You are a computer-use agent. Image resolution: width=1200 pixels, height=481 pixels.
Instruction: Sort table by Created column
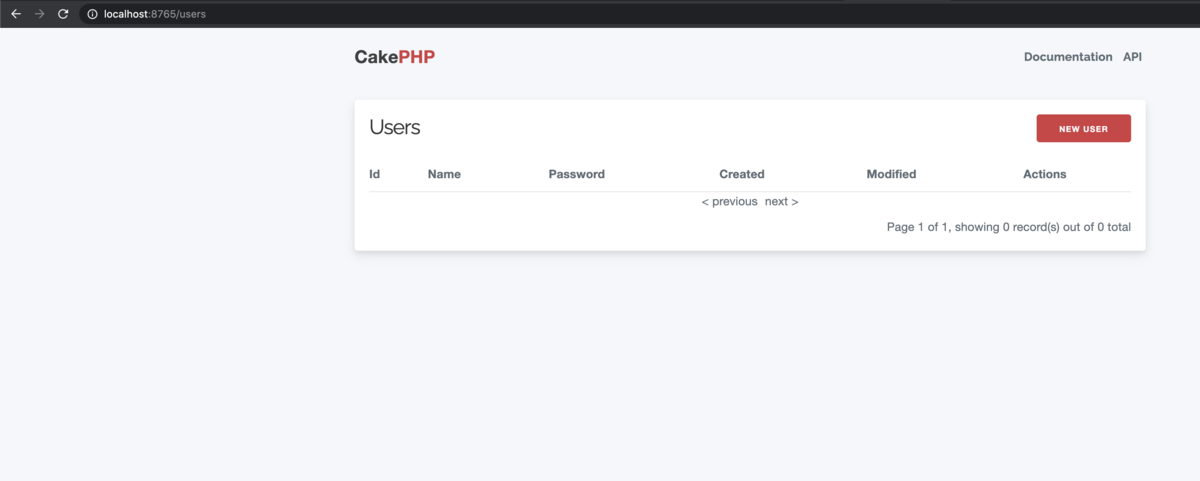tap(742, 174)
